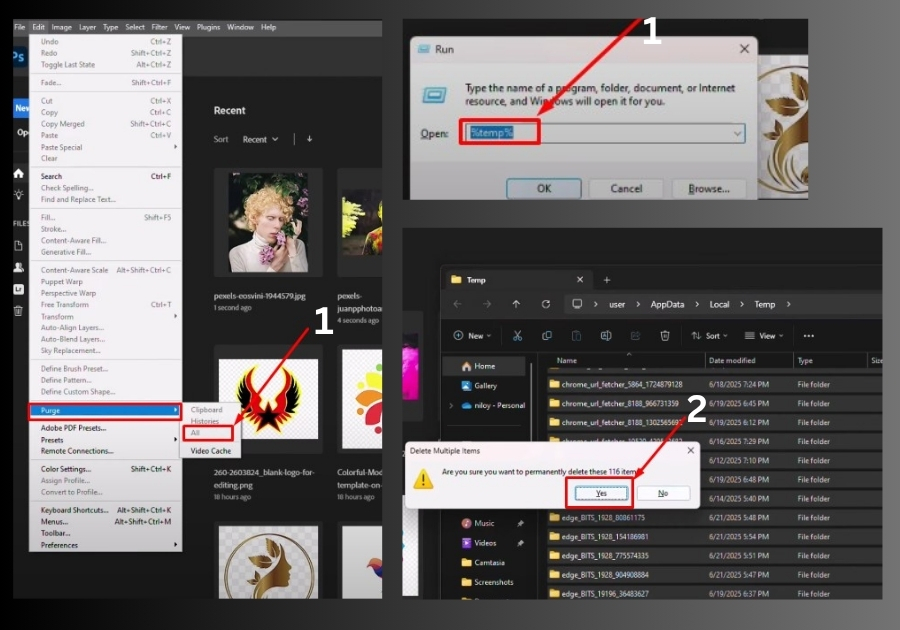Click OK in the Run dialog

coord(544,188)
